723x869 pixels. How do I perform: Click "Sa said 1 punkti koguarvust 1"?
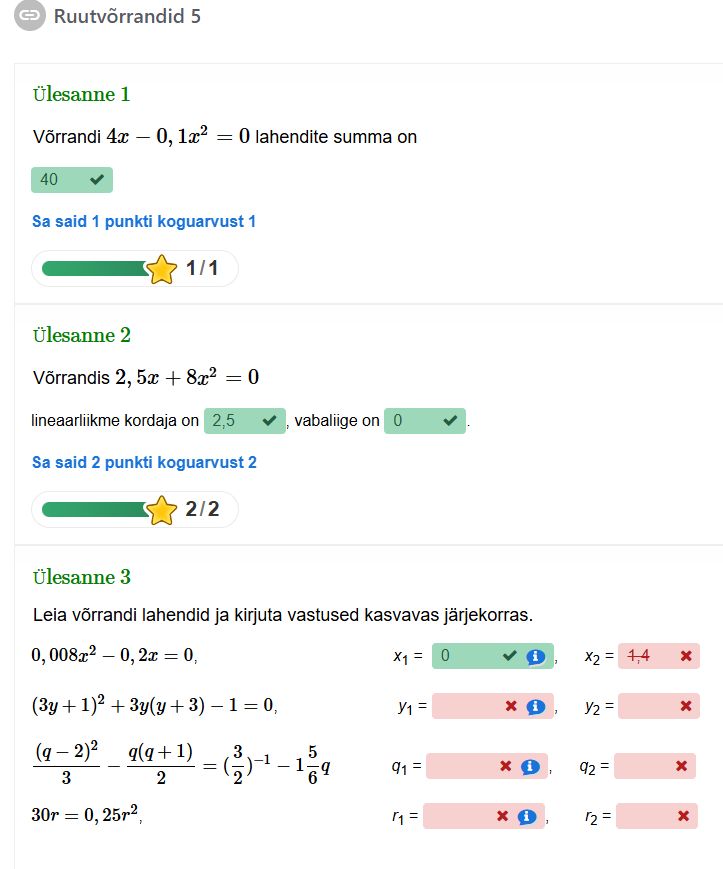(144, 221)
